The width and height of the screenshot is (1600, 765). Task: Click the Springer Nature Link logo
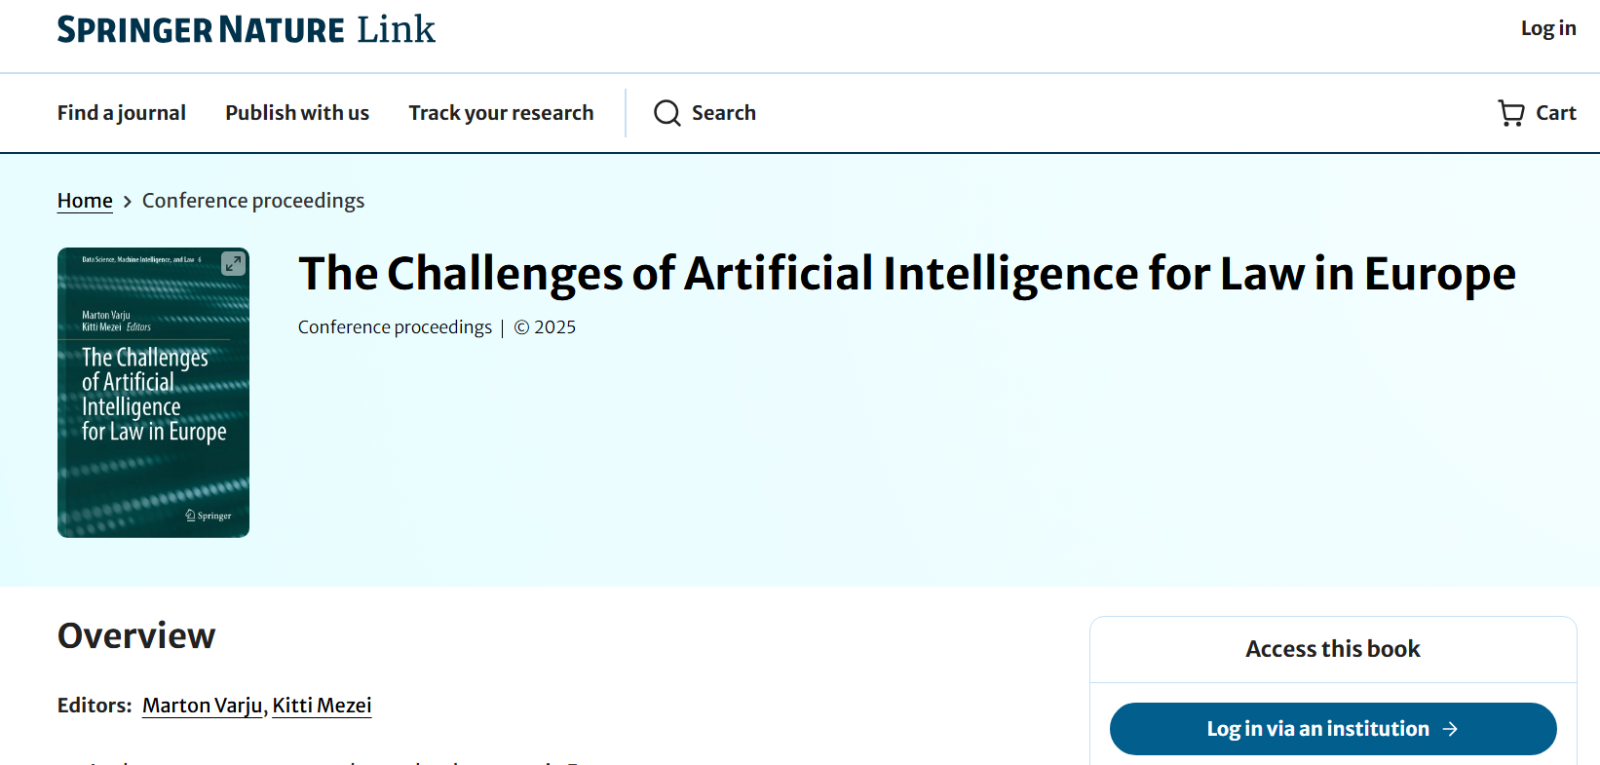click(x=246, y=30)
